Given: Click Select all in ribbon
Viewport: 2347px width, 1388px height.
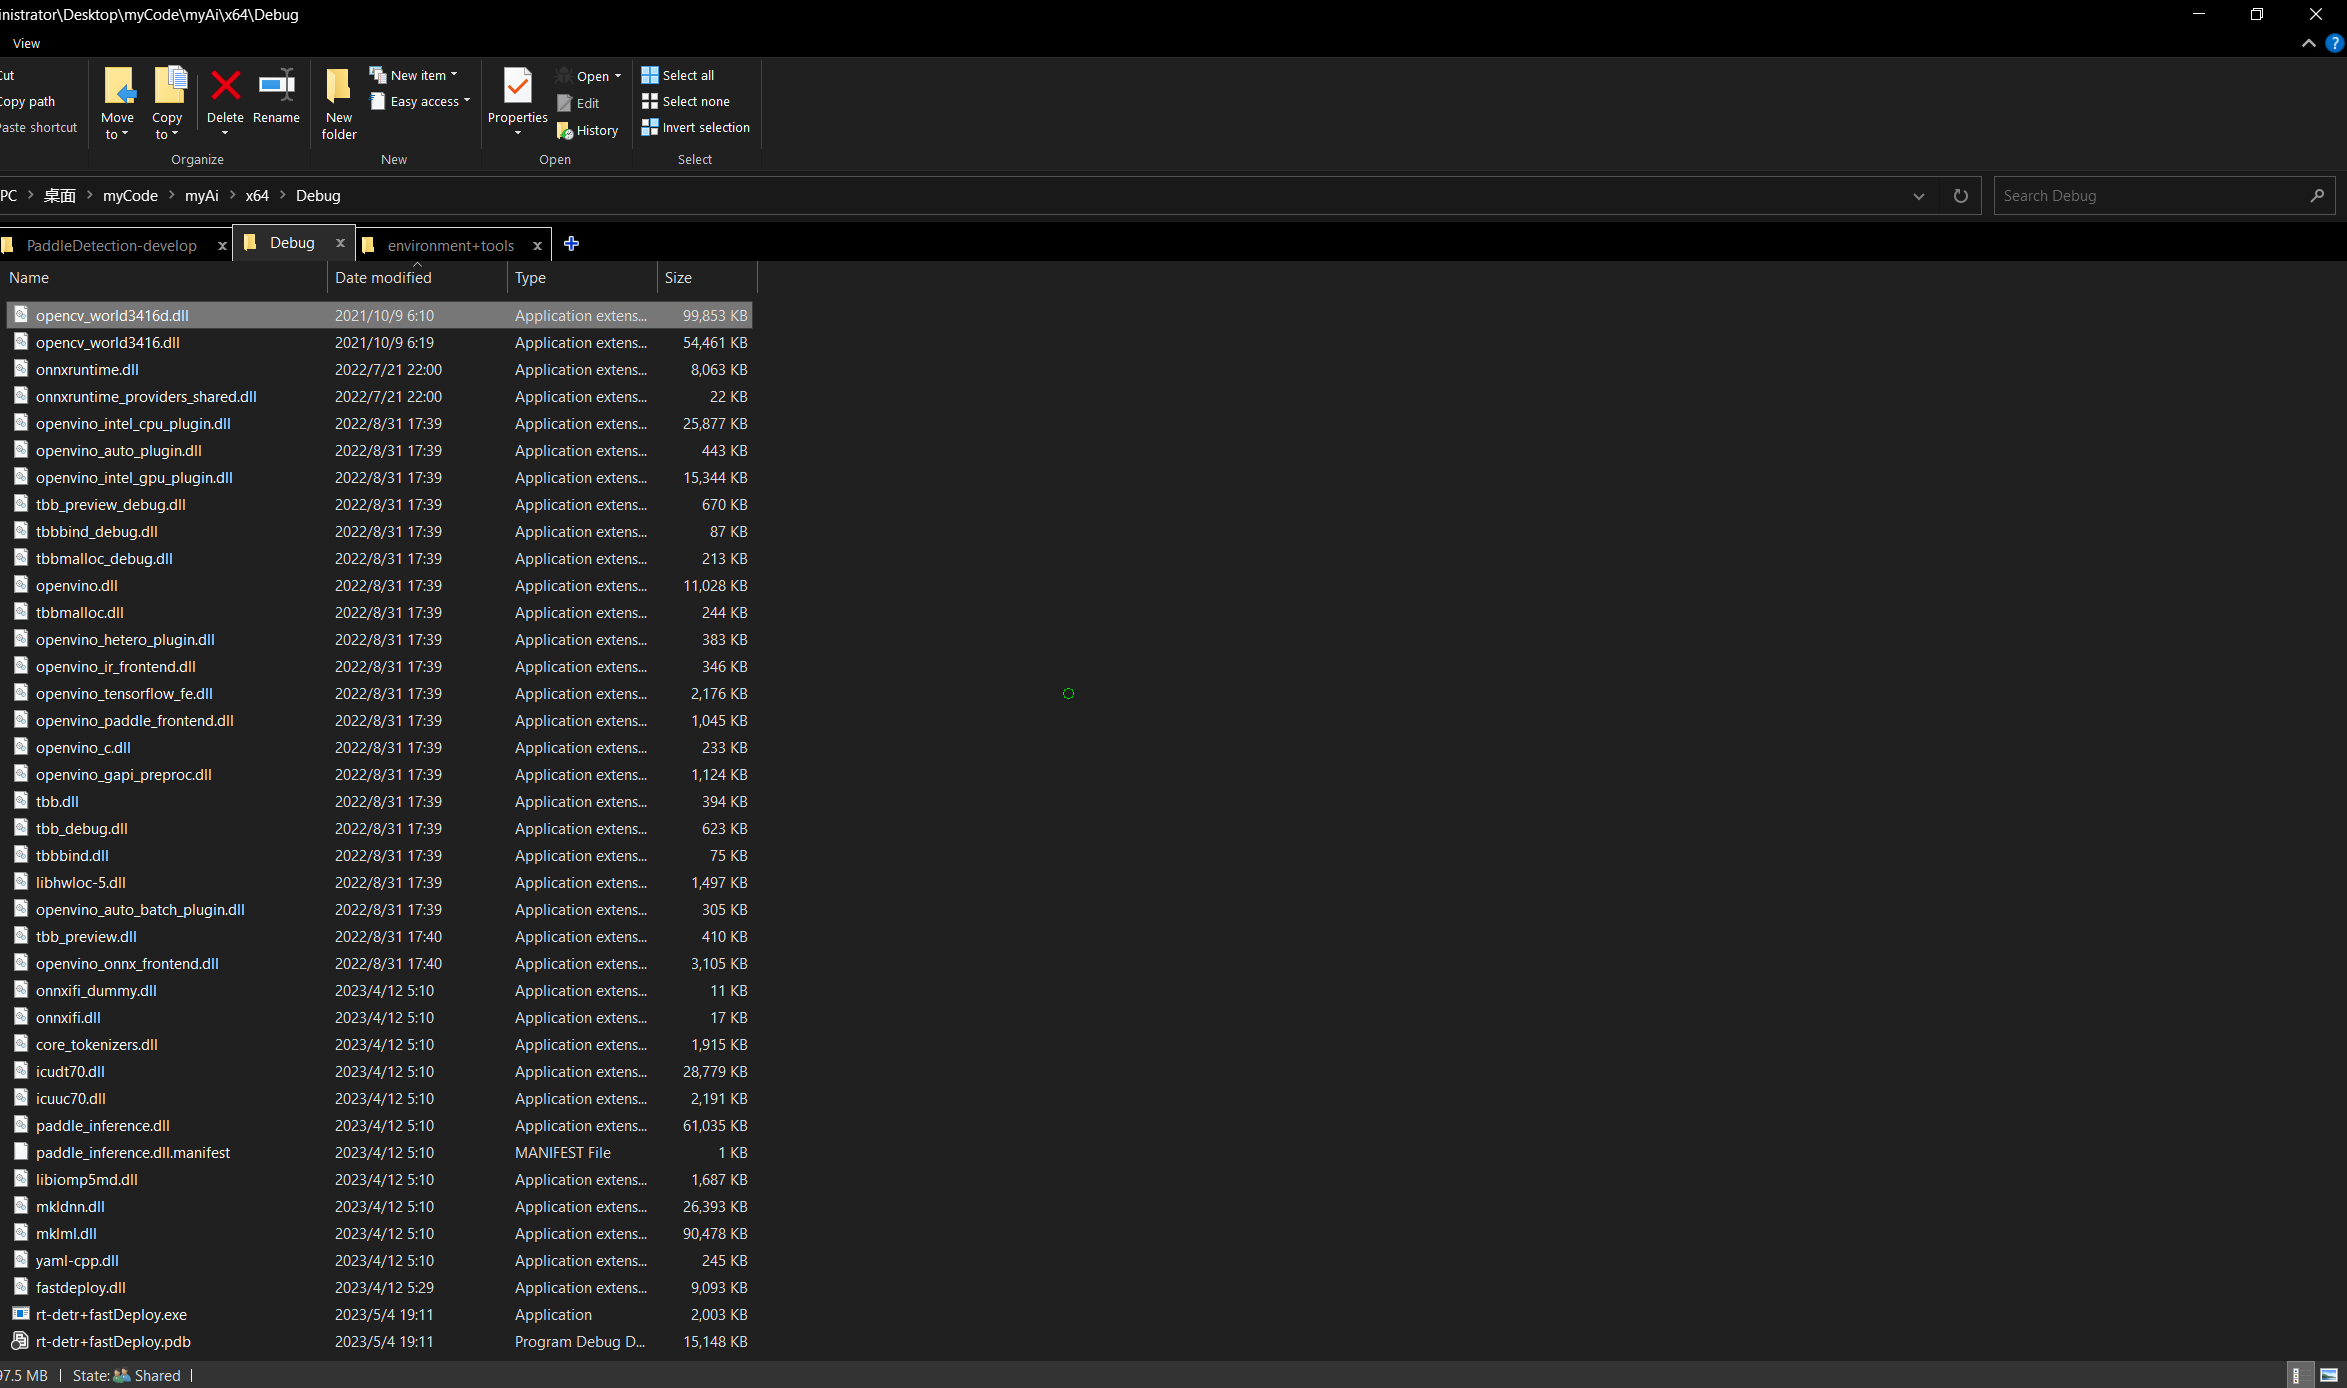Looking at the screenshot, I should (678, 75).
